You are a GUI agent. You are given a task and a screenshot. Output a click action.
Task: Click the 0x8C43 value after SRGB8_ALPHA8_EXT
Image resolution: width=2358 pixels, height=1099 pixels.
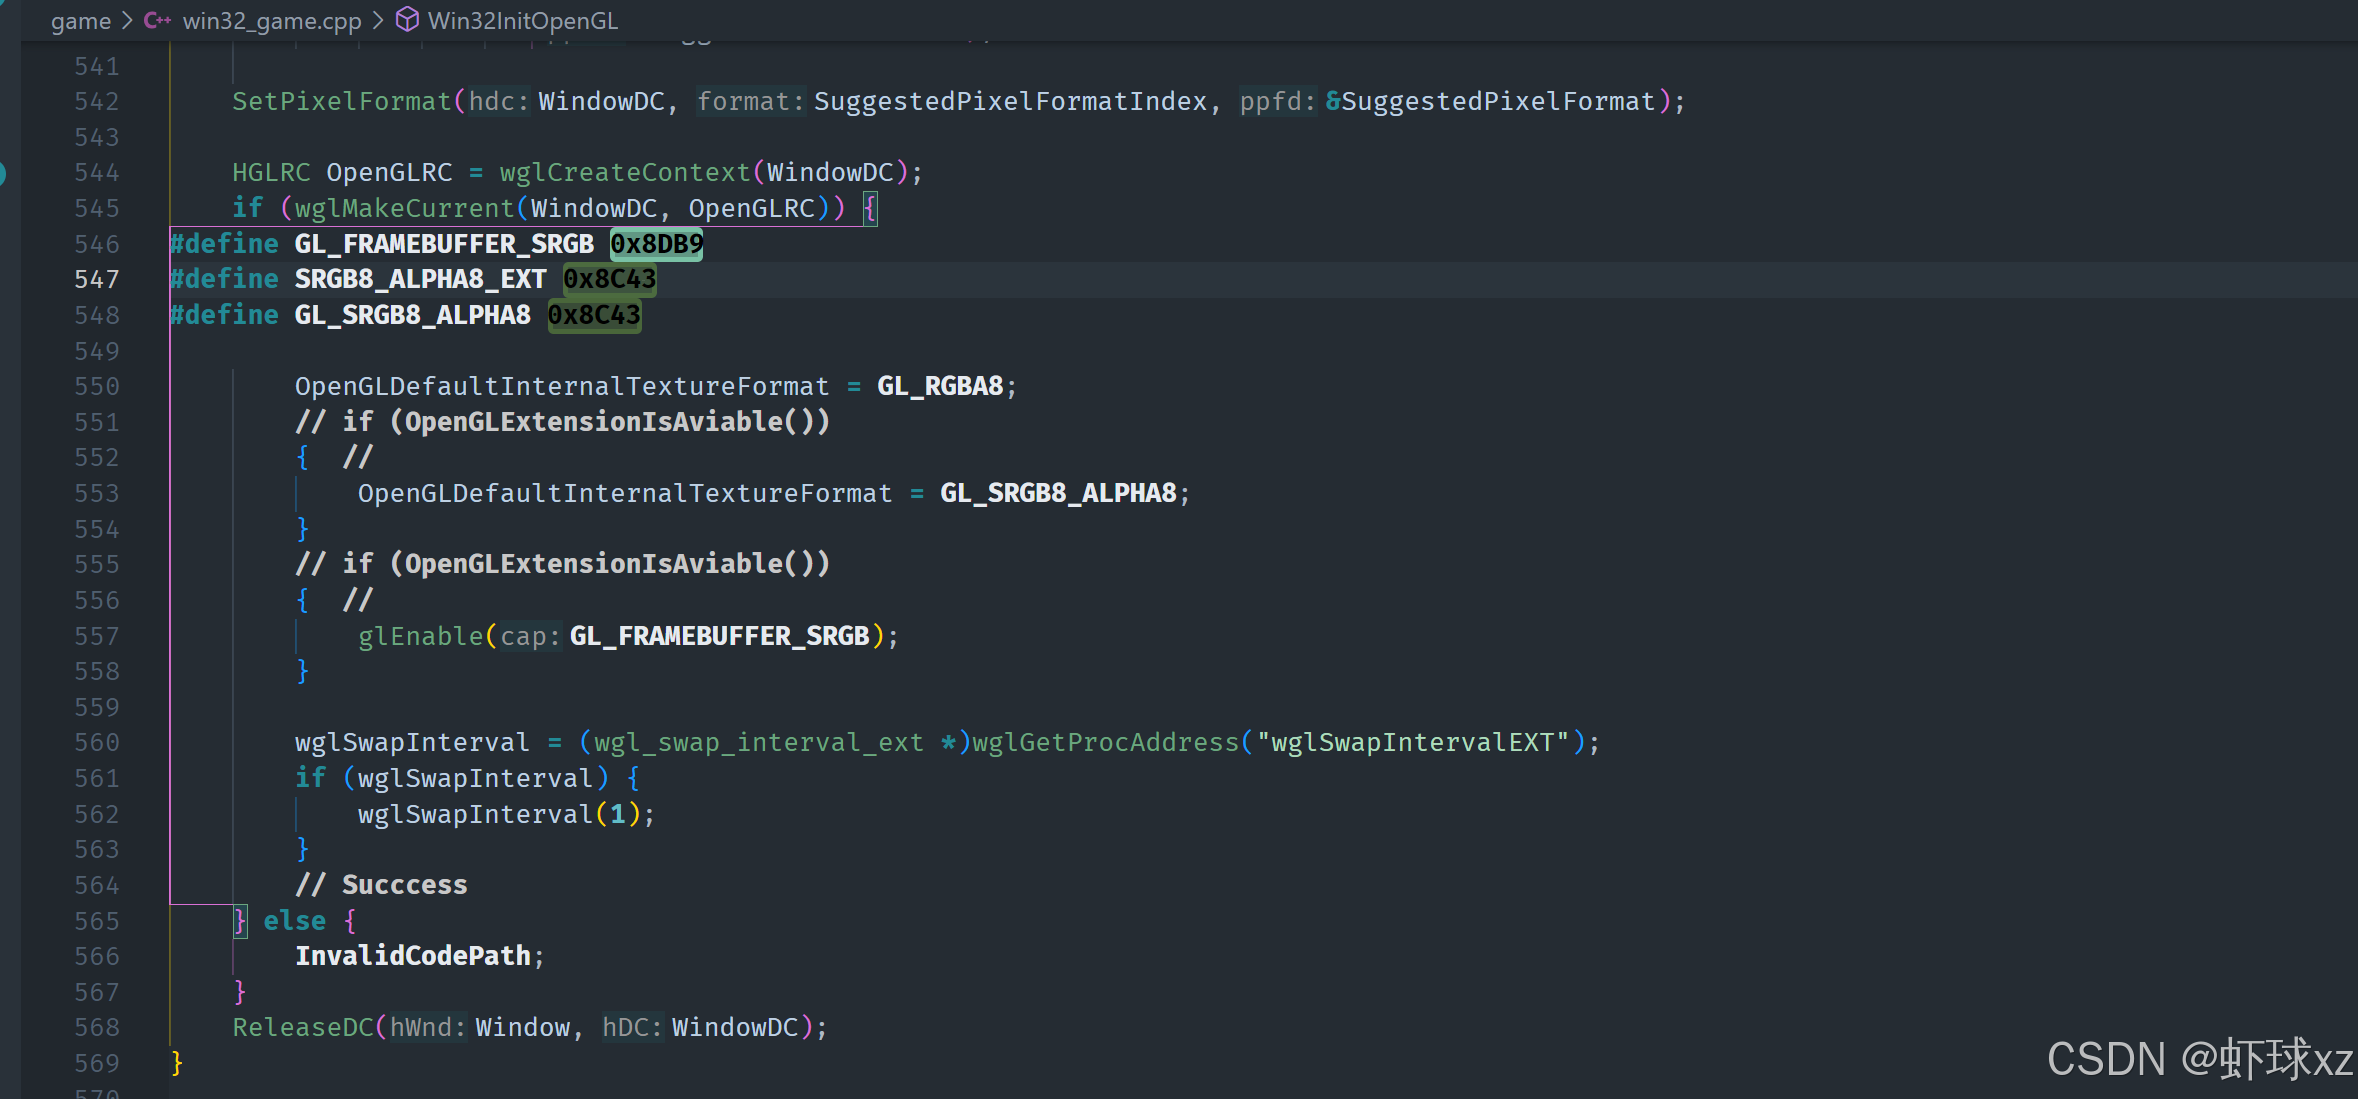pos(609,280)
